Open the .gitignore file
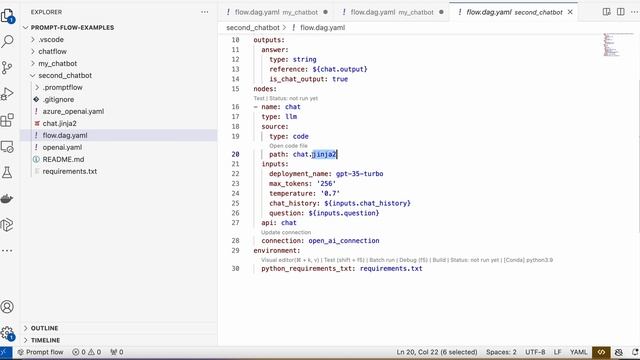This screenshot has height=360, width=640. [x=58, y=99]
